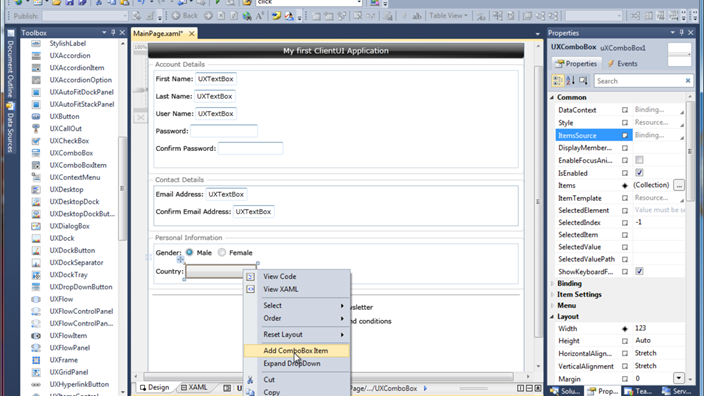Screen dimensions: 704x396
Task: Select UXDialogBox in the Toolbox
Action: (69, 226)
